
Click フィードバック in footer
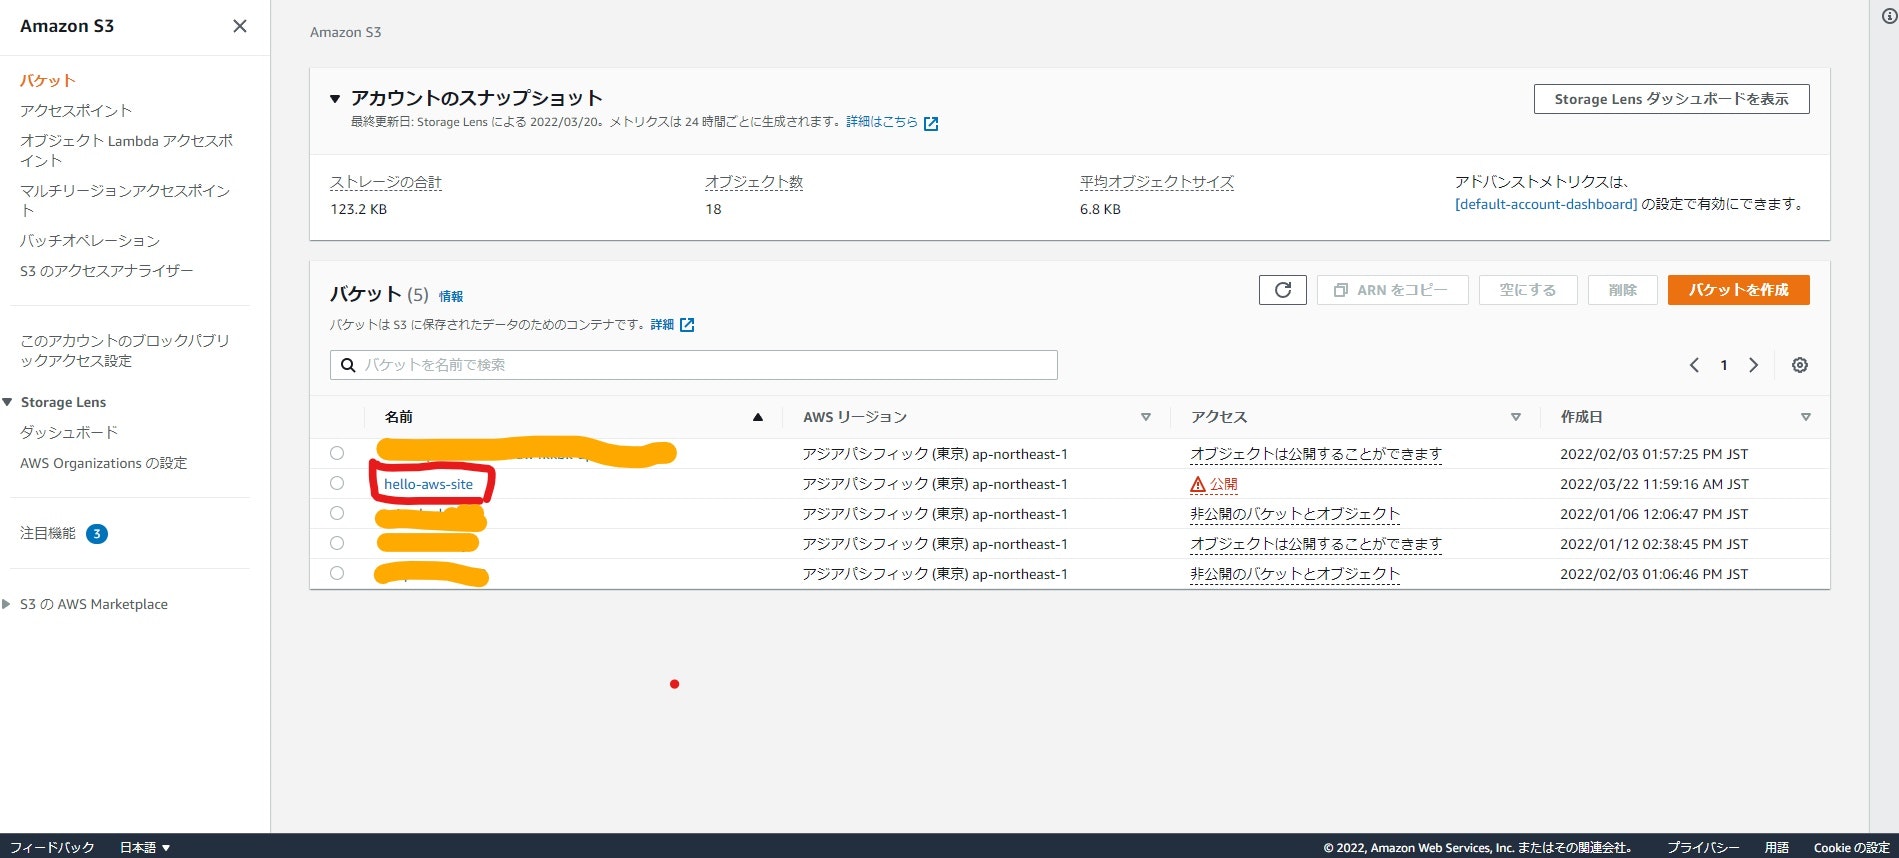point(52,847)
